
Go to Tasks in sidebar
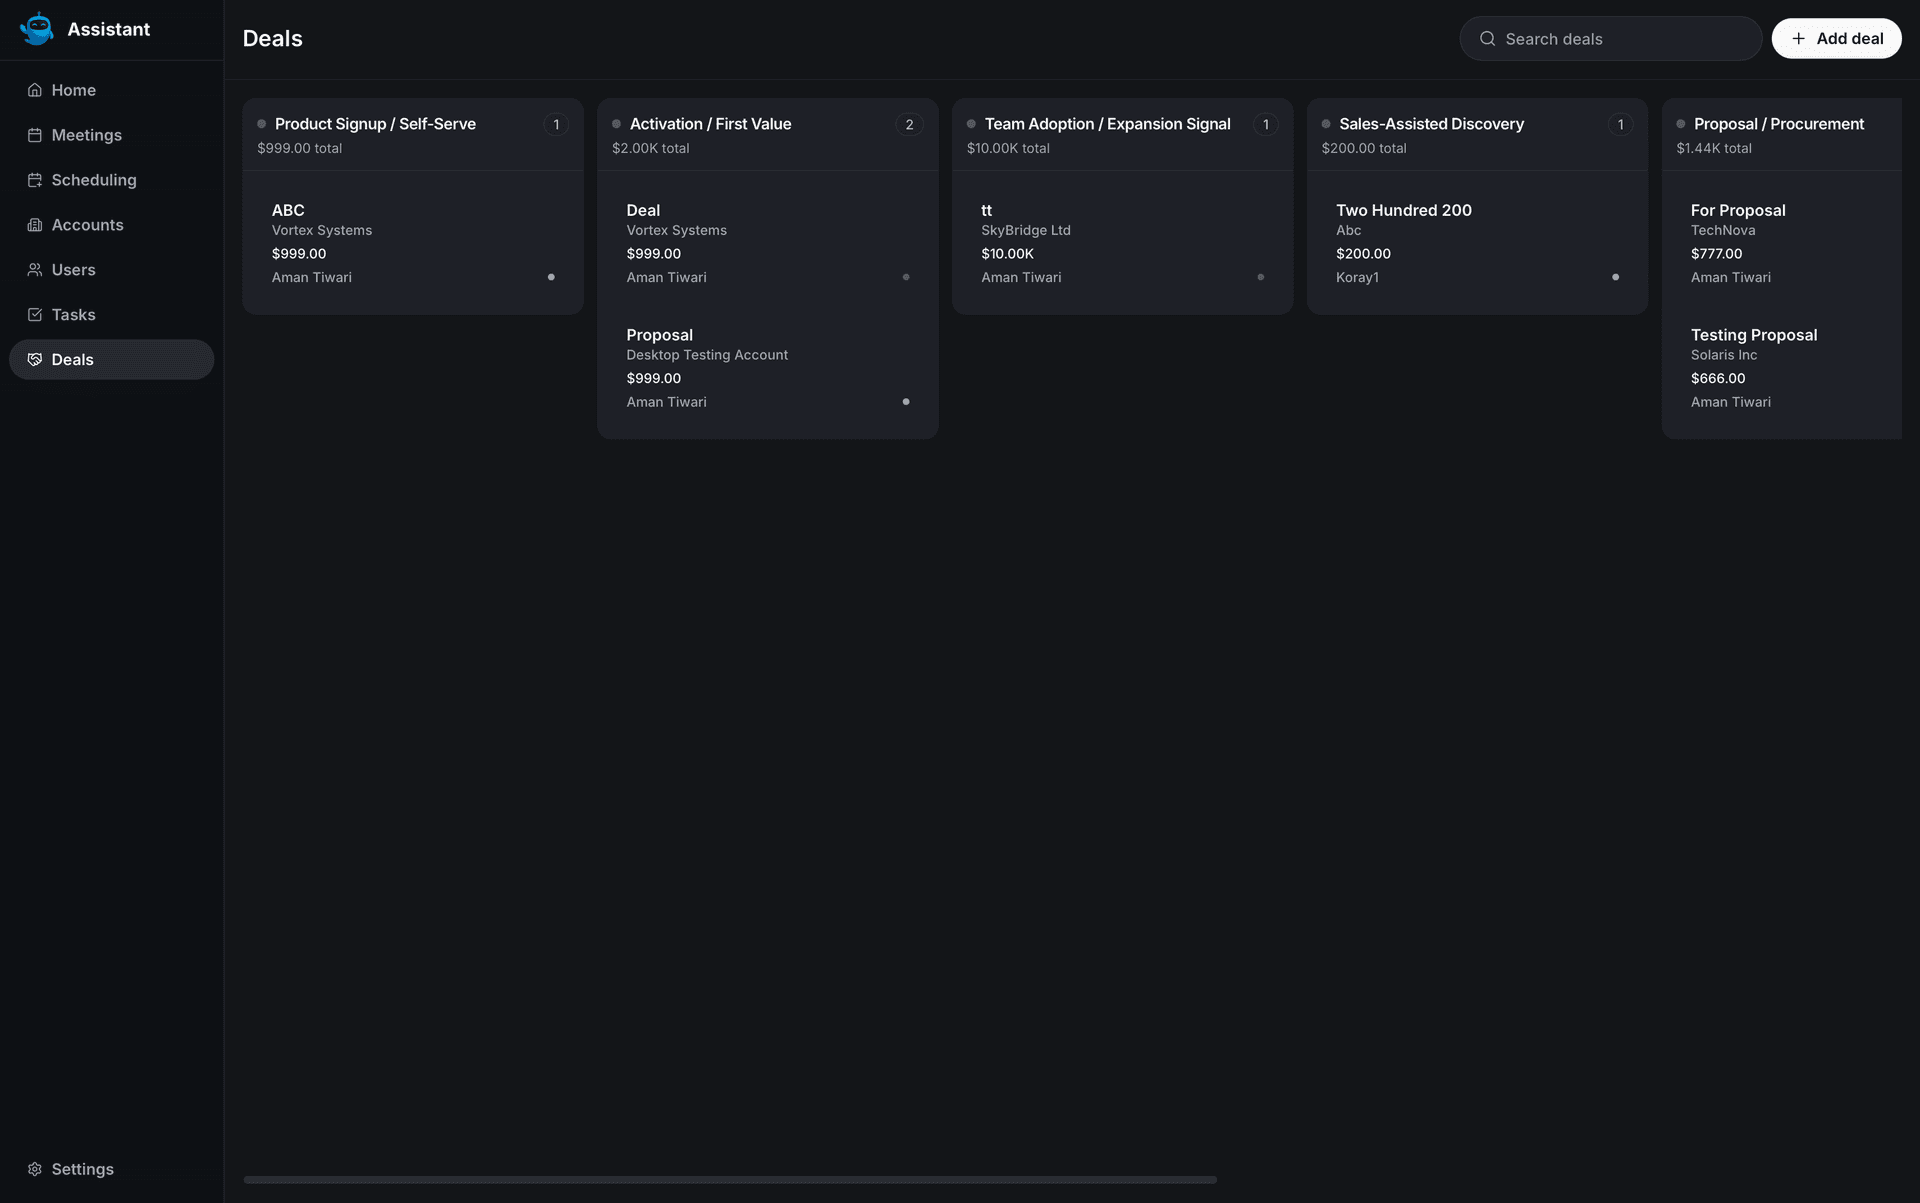coord(112,315)
